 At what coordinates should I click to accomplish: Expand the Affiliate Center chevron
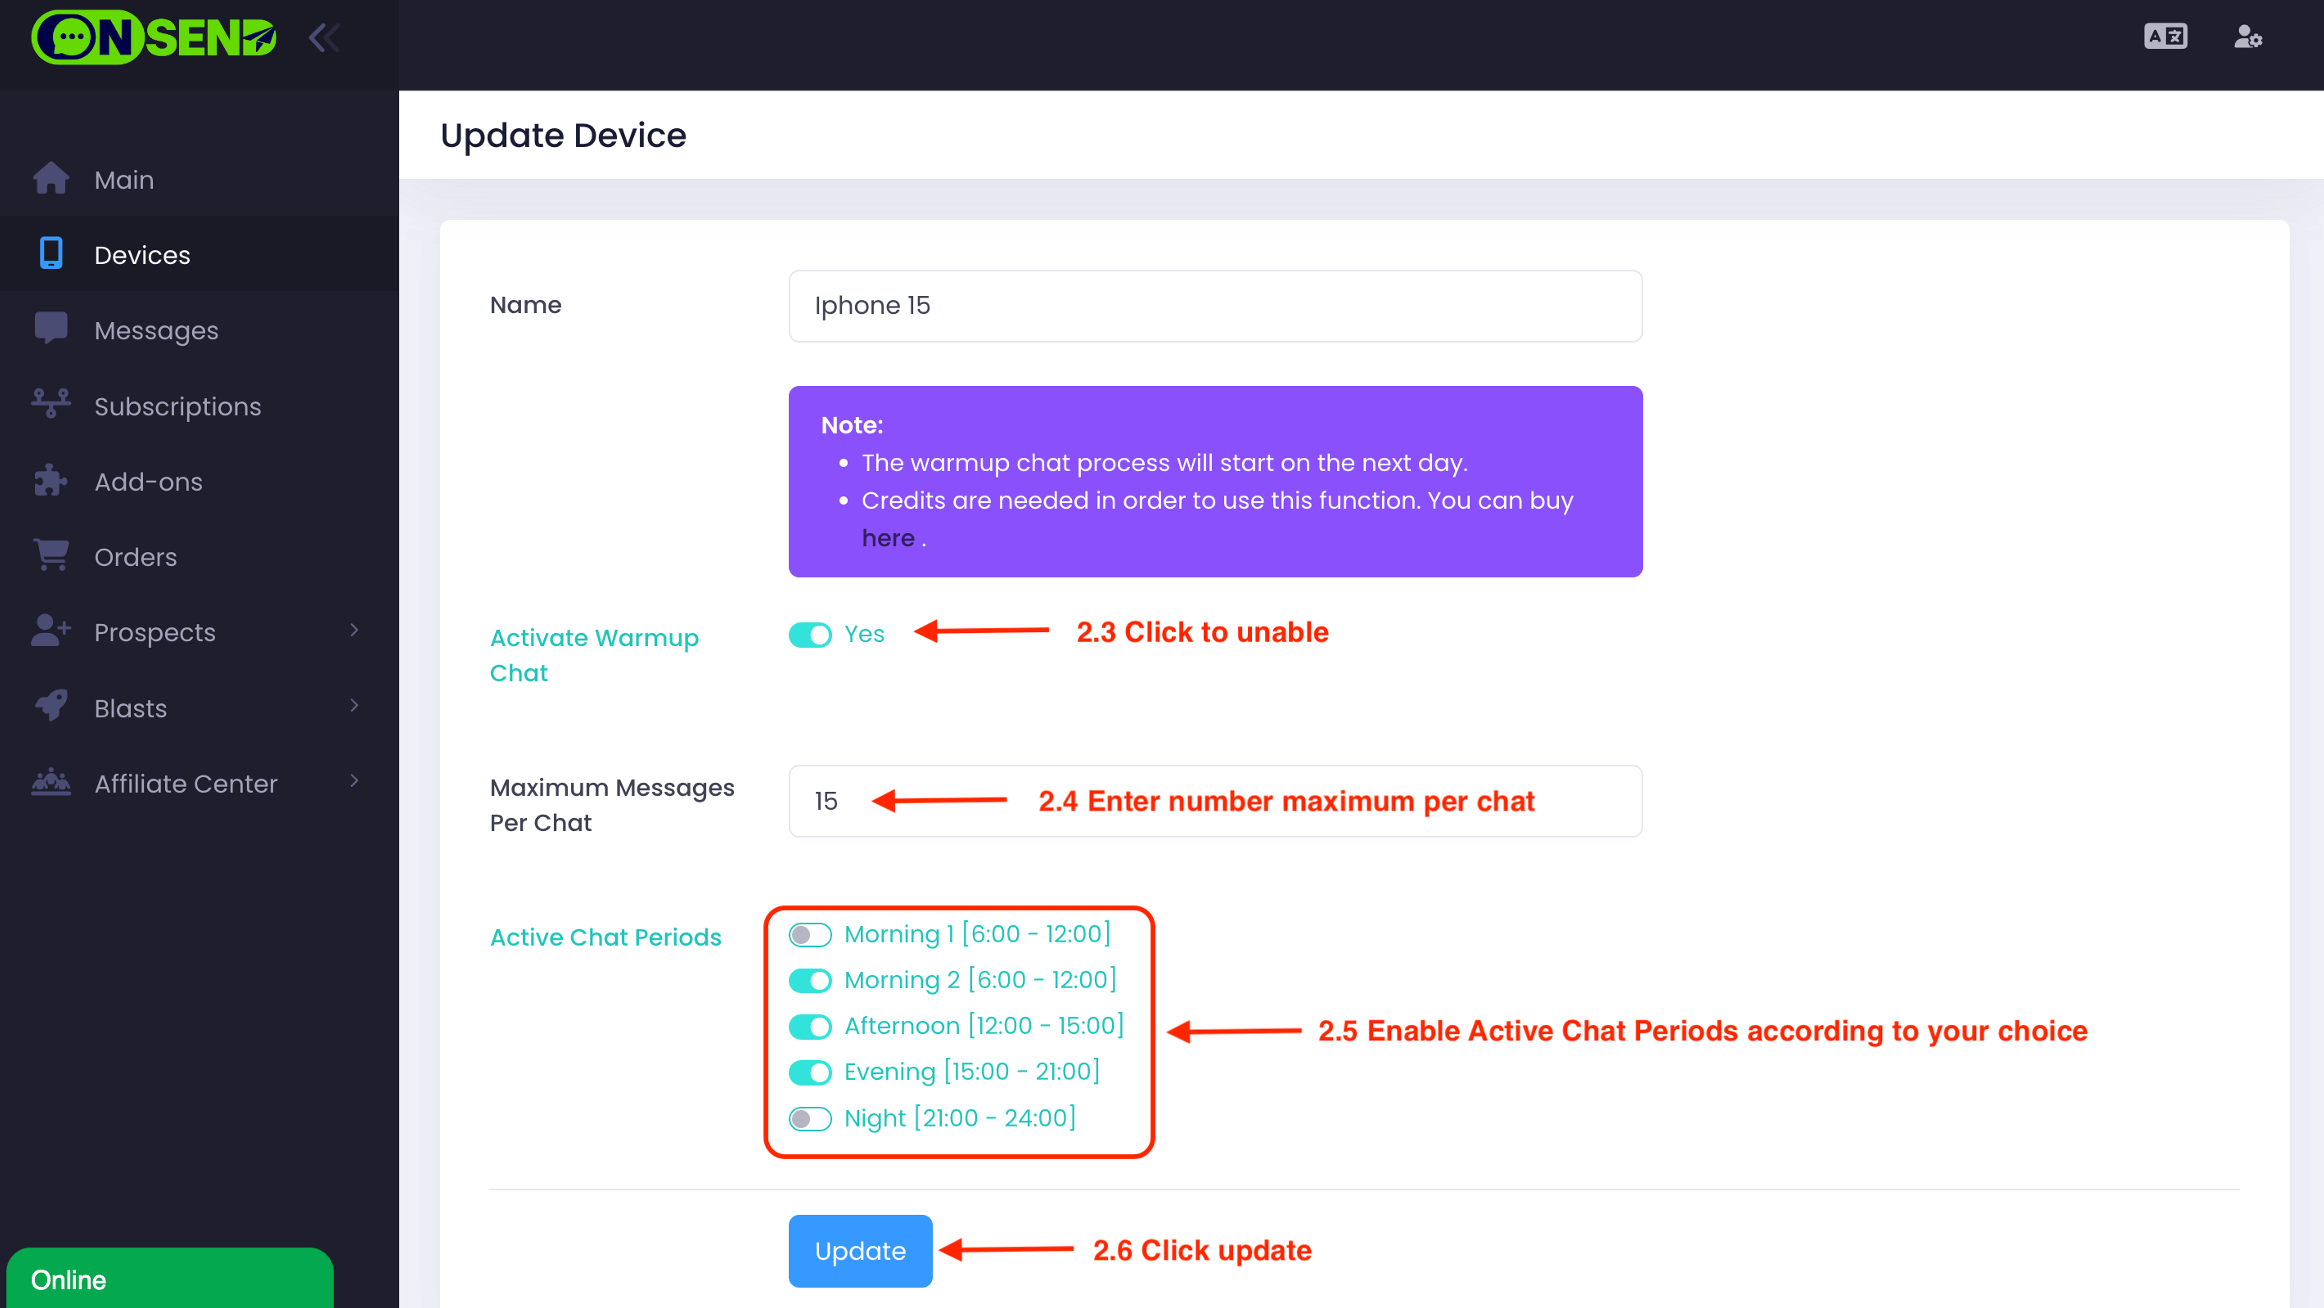[x=354, y=781]
